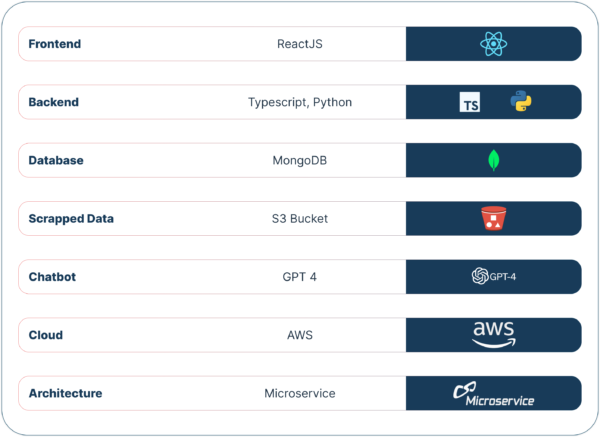600x437 pixels.
Task: Click the Python snake logo
Action: coord(519,101)
